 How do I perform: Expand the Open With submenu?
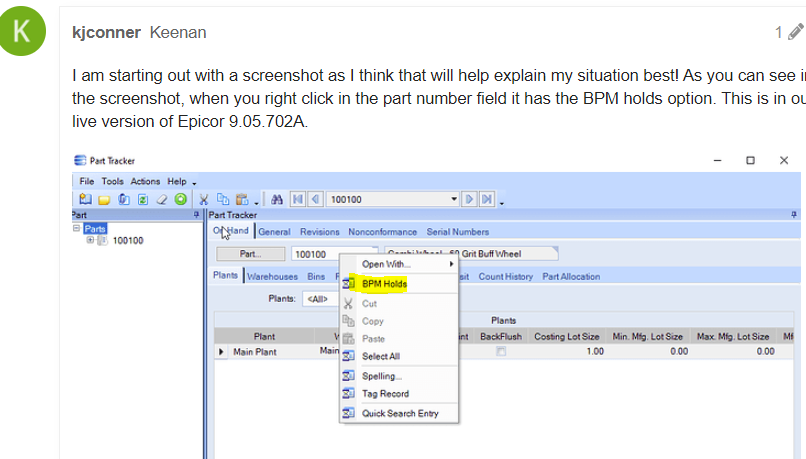(x=451, y=264)
